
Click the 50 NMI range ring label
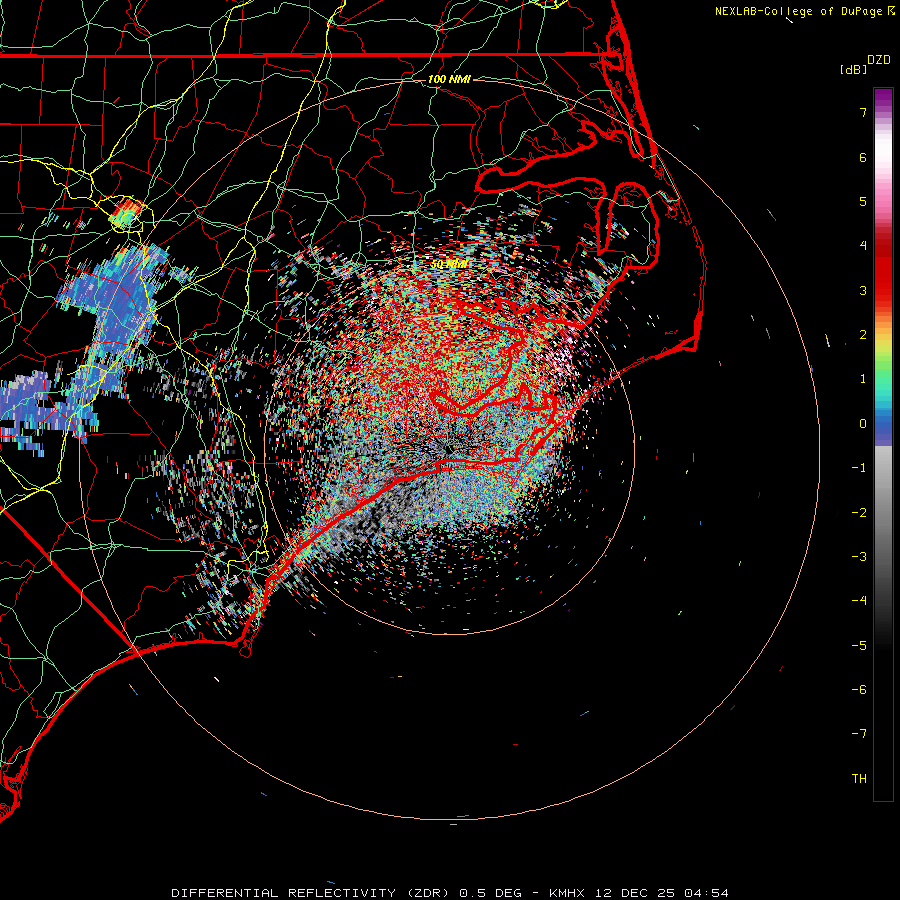click(449, 264)
